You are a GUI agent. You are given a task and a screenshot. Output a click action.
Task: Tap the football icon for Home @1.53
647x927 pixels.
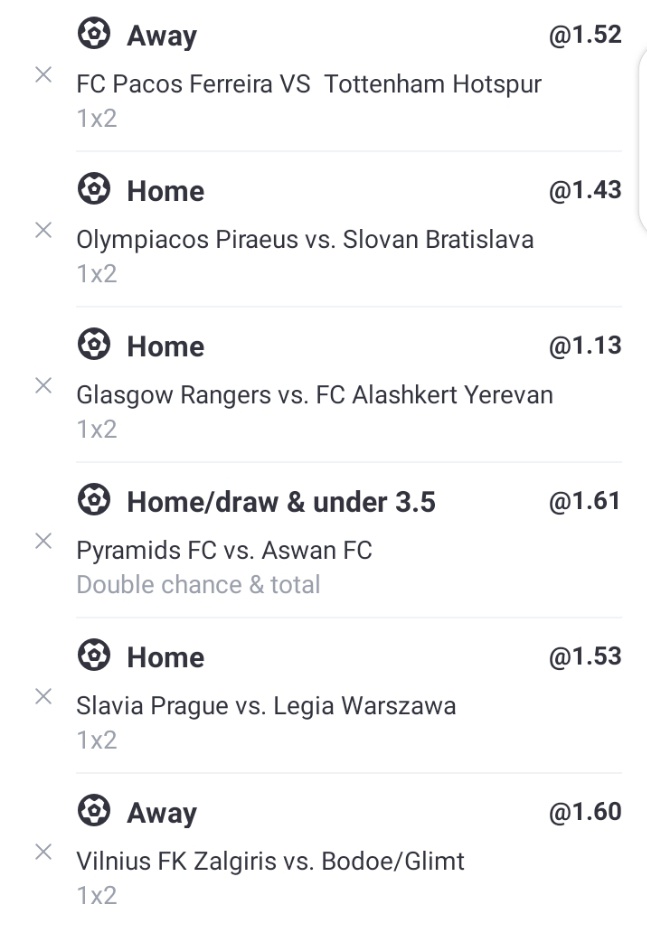(93, 656)
